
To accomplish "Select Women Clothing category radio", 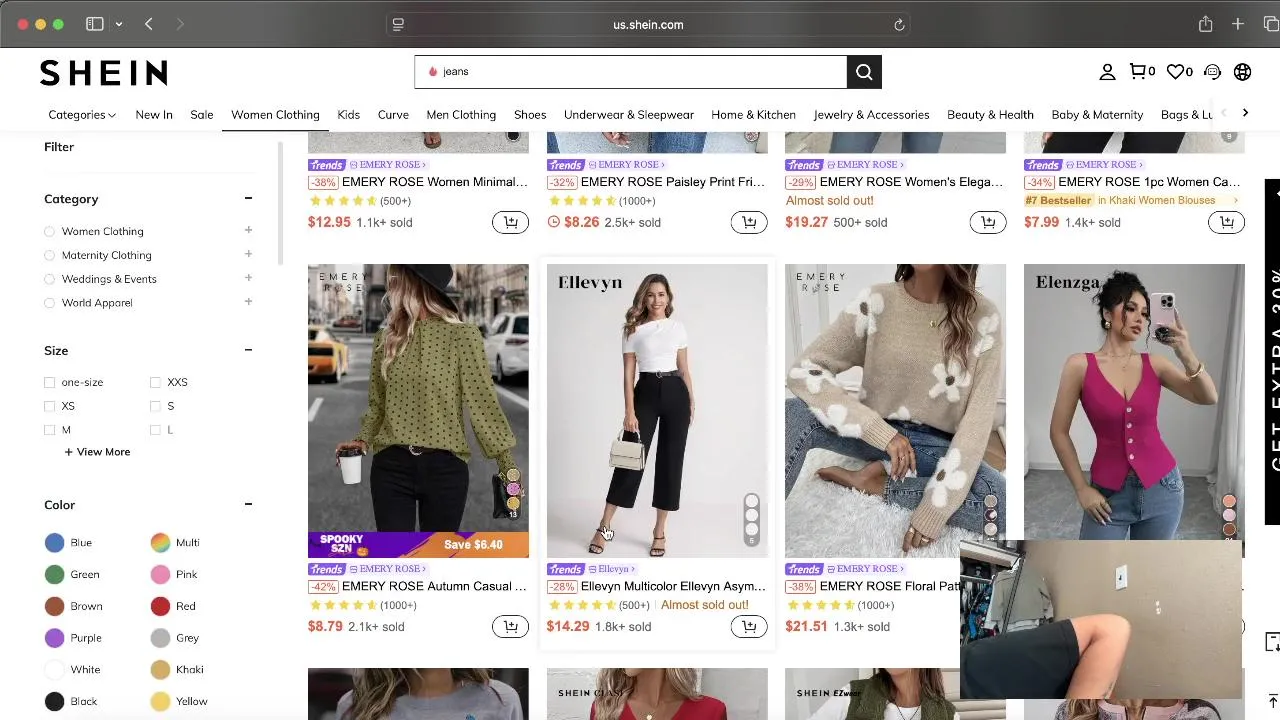I will click(49, 231).
